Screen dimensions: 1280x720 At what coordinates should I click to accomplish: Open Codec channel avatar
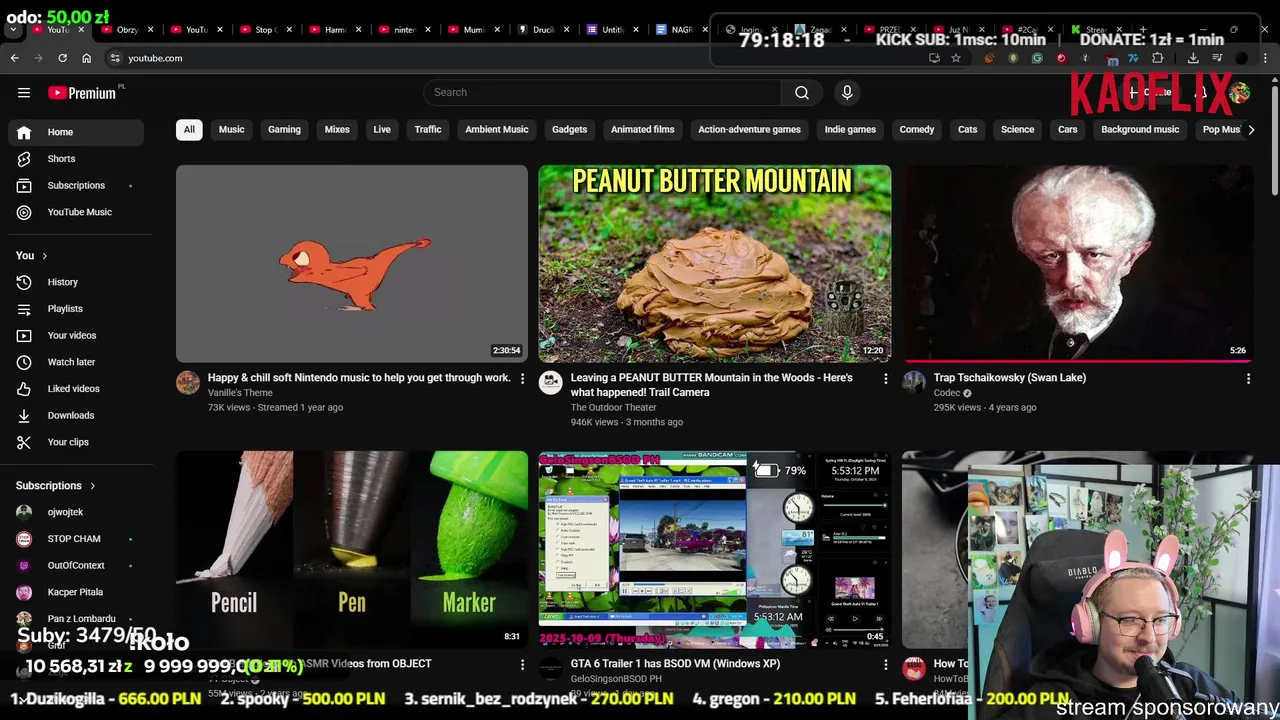(914, 382)
